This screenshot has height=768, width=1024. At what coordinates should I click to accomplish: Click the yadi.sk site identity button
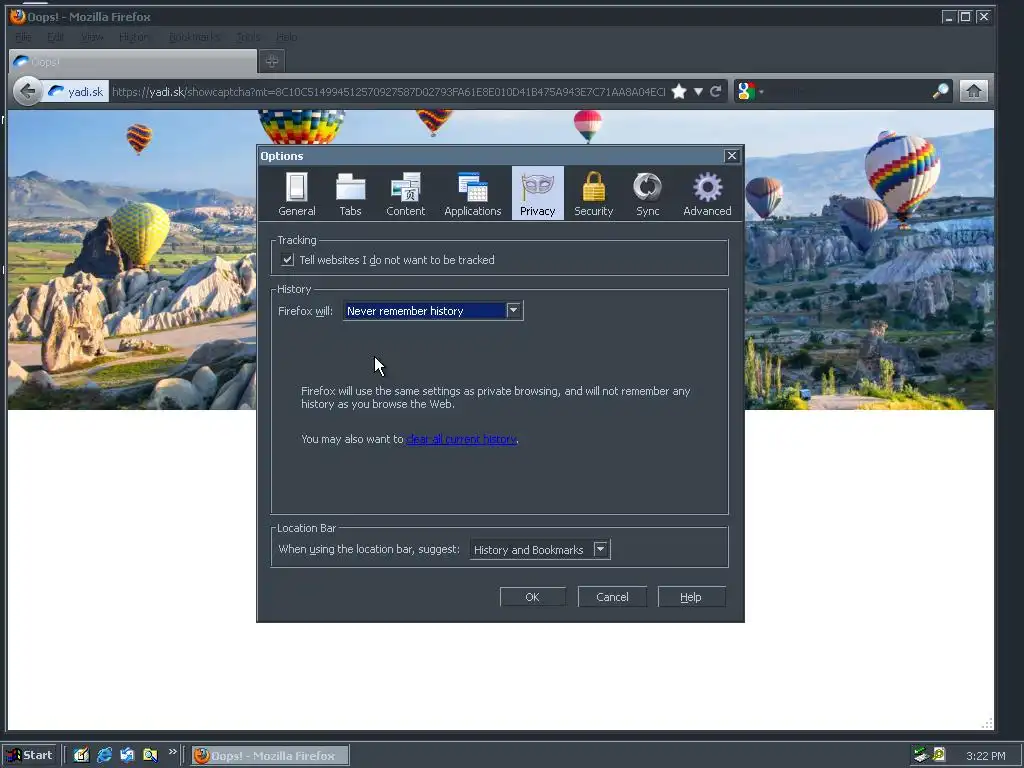tap(76, 91)
